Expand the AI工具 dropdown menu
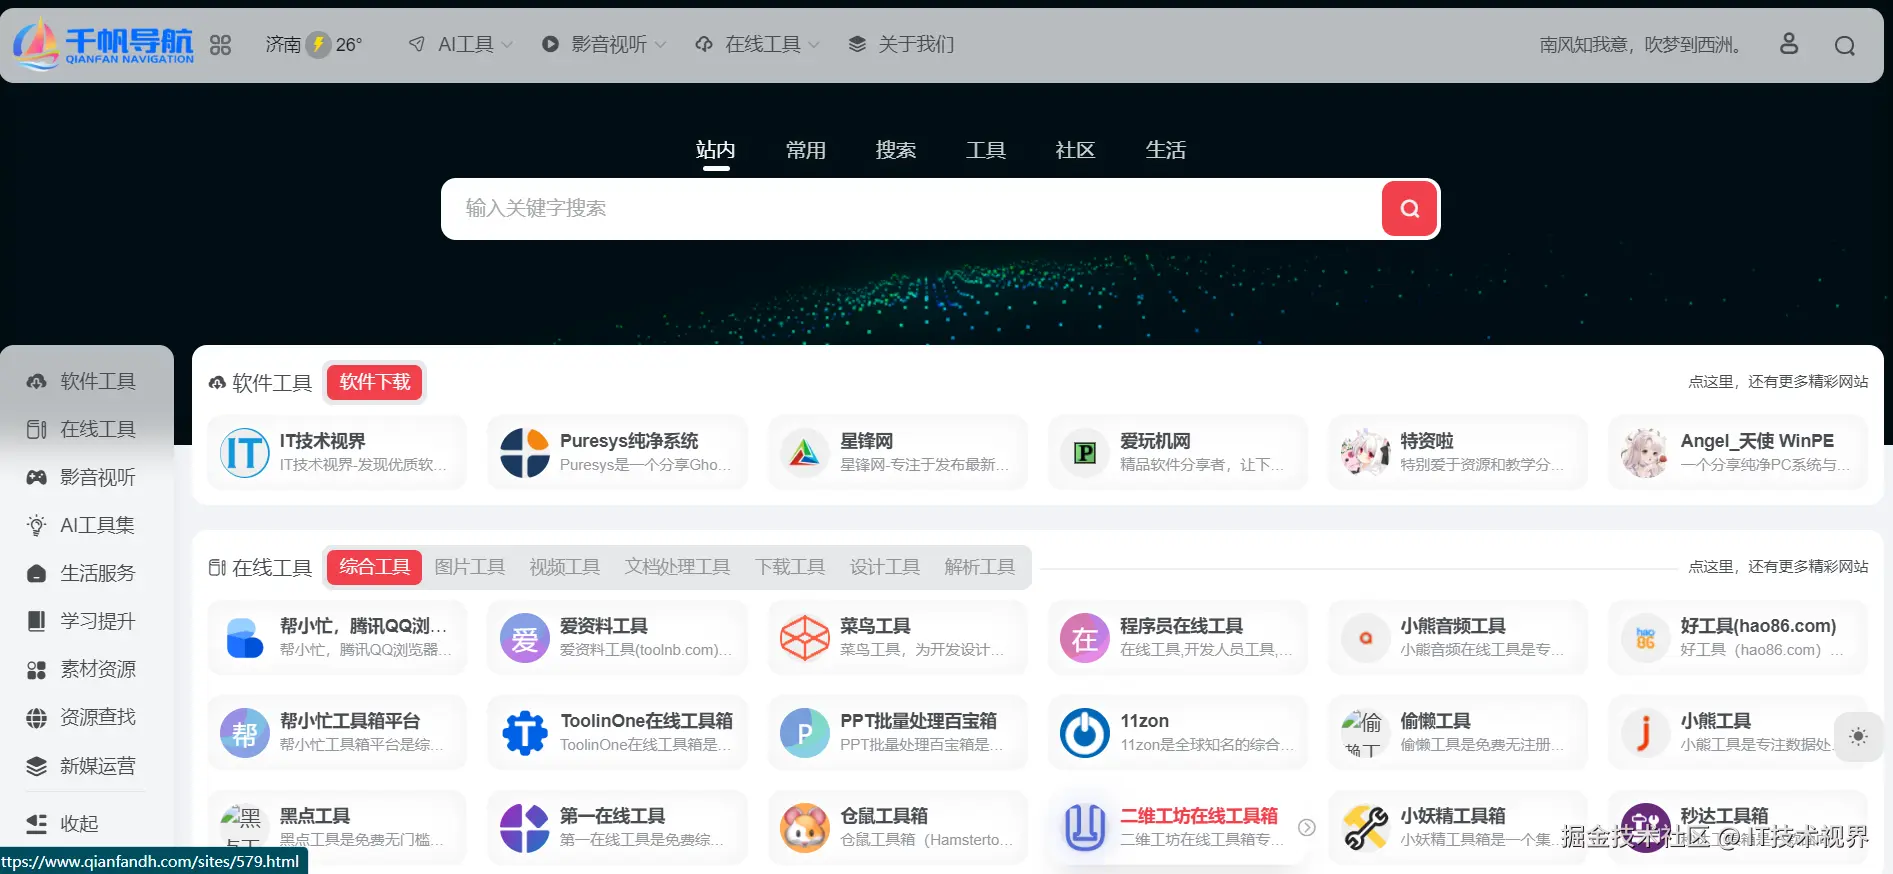The image size is (1893, 874). pyautogui.click(x=461, y=45)
